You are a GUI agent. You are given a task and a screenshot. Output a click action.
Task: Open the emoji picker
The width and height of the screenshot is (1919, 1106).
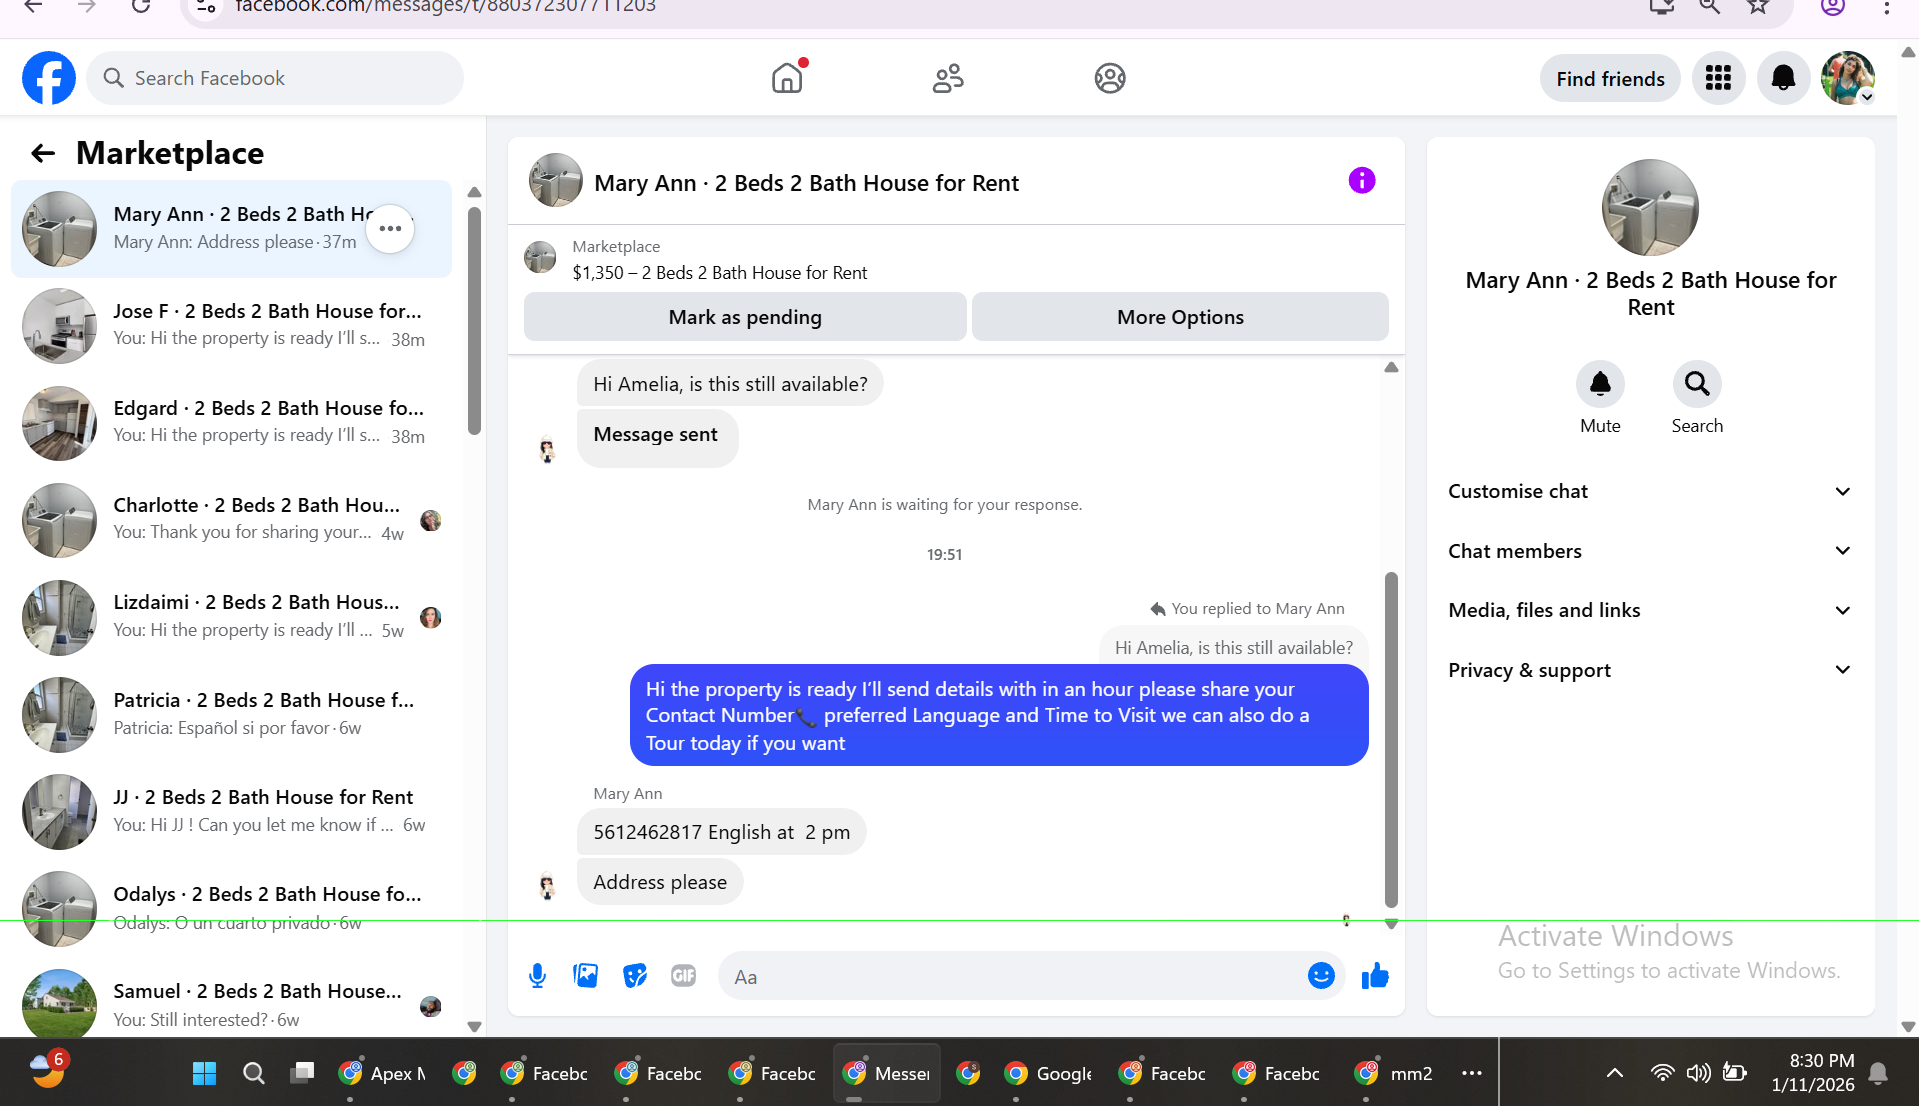pos(1321,976)
